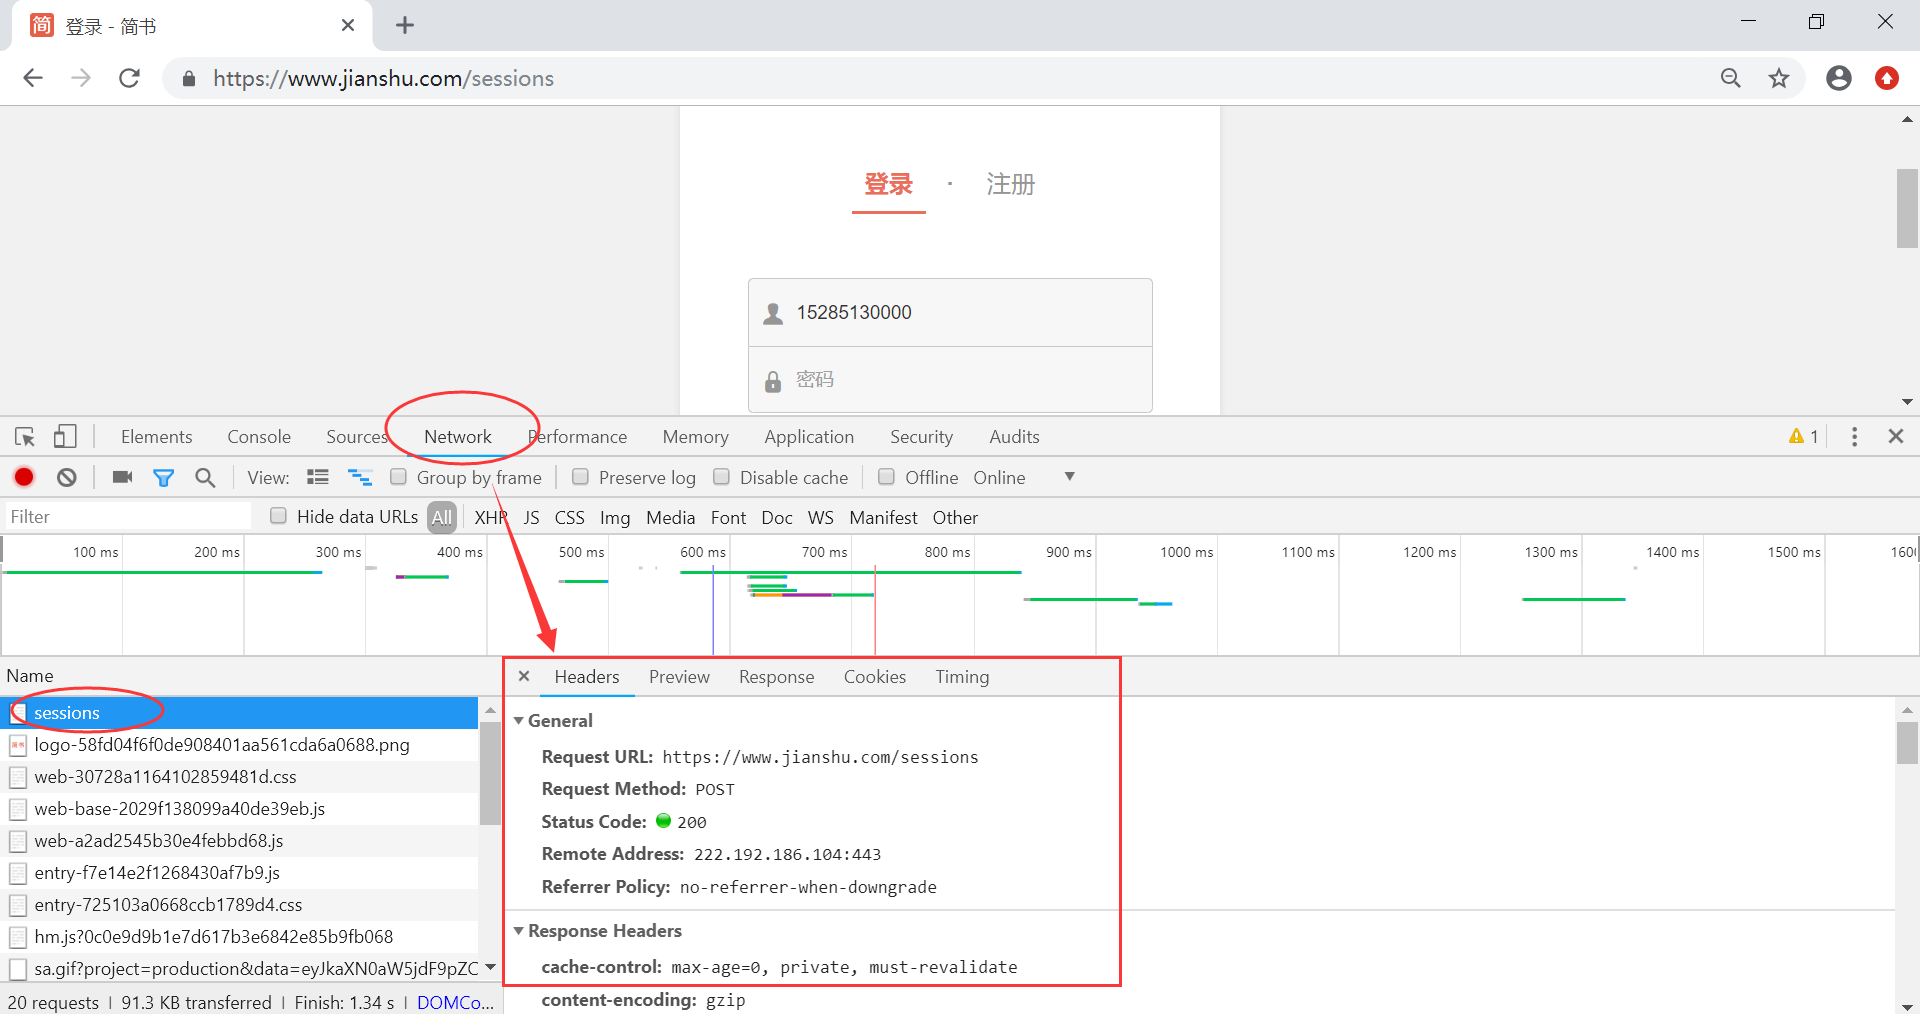Close the request details pane
The height and width of the screenshot is (1014, 1920).
click(x=524, y=677)
